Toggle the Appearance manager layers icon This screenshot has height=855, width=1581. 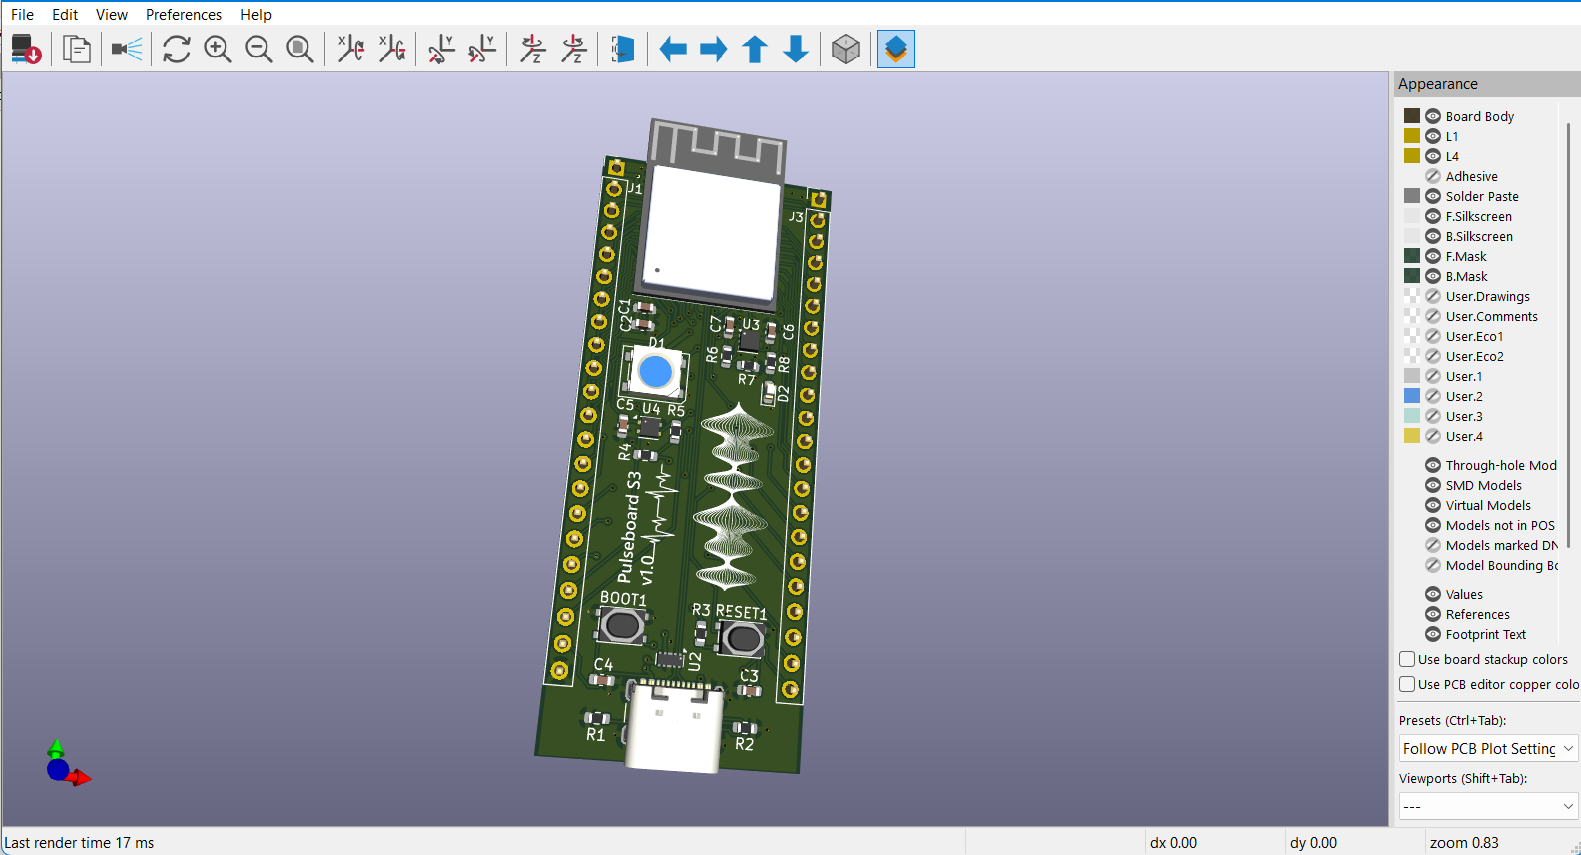896,49
